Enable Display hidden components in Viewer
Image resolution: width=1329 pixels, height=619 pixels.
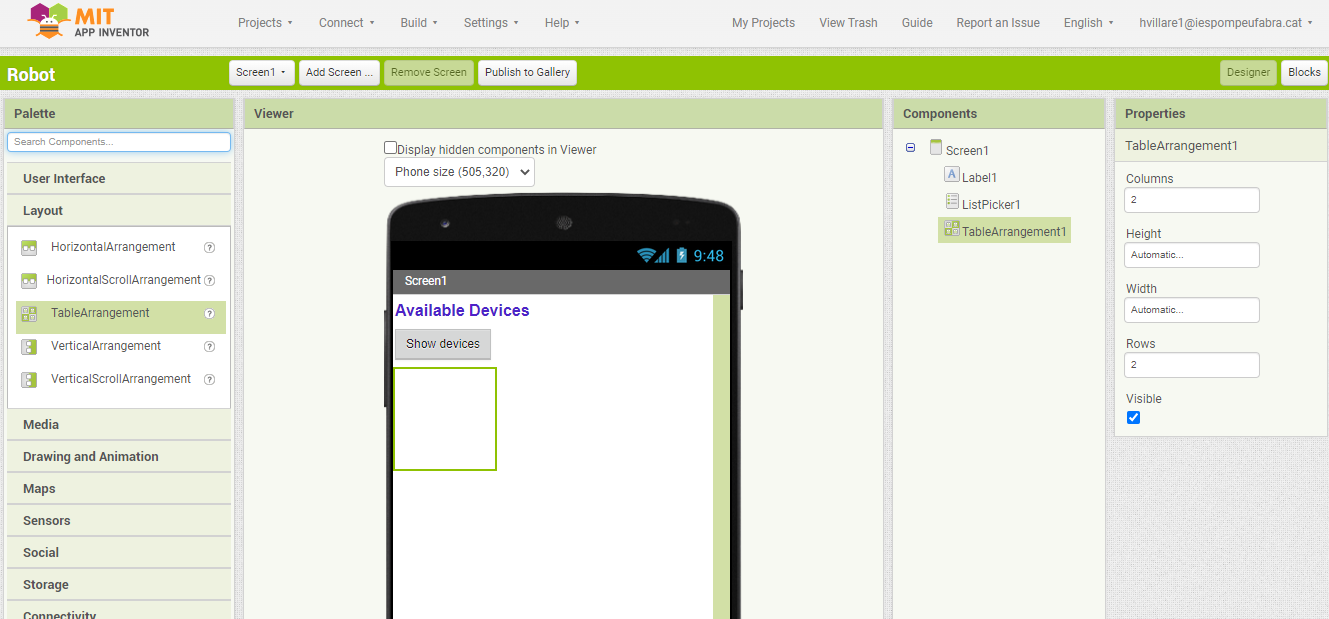tap(391, 148)
